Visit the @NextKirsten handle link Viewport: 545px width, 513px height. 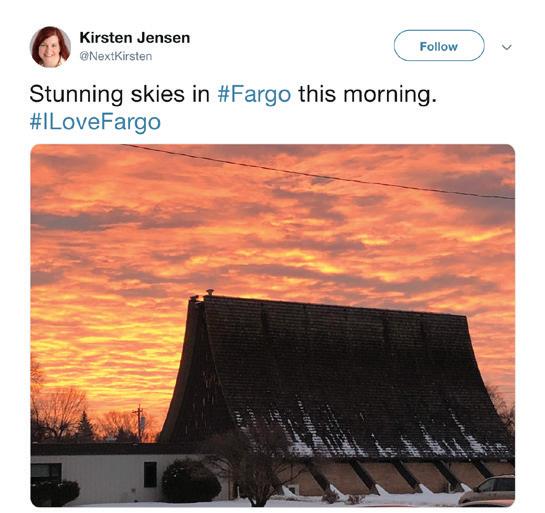pyautogui.click(x=116, y=56)
